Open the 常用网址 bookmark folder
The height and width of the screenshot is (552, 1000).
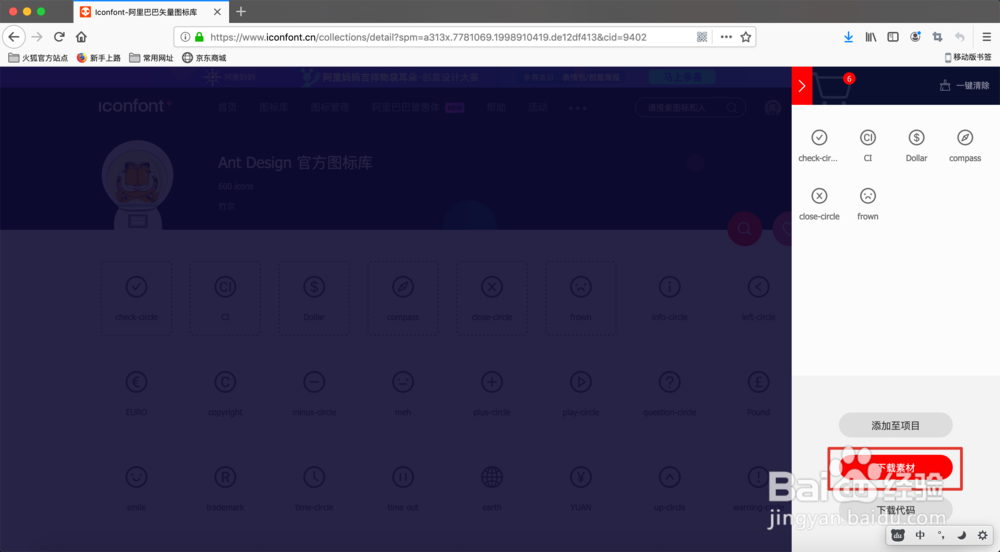[x=151, y=58]
